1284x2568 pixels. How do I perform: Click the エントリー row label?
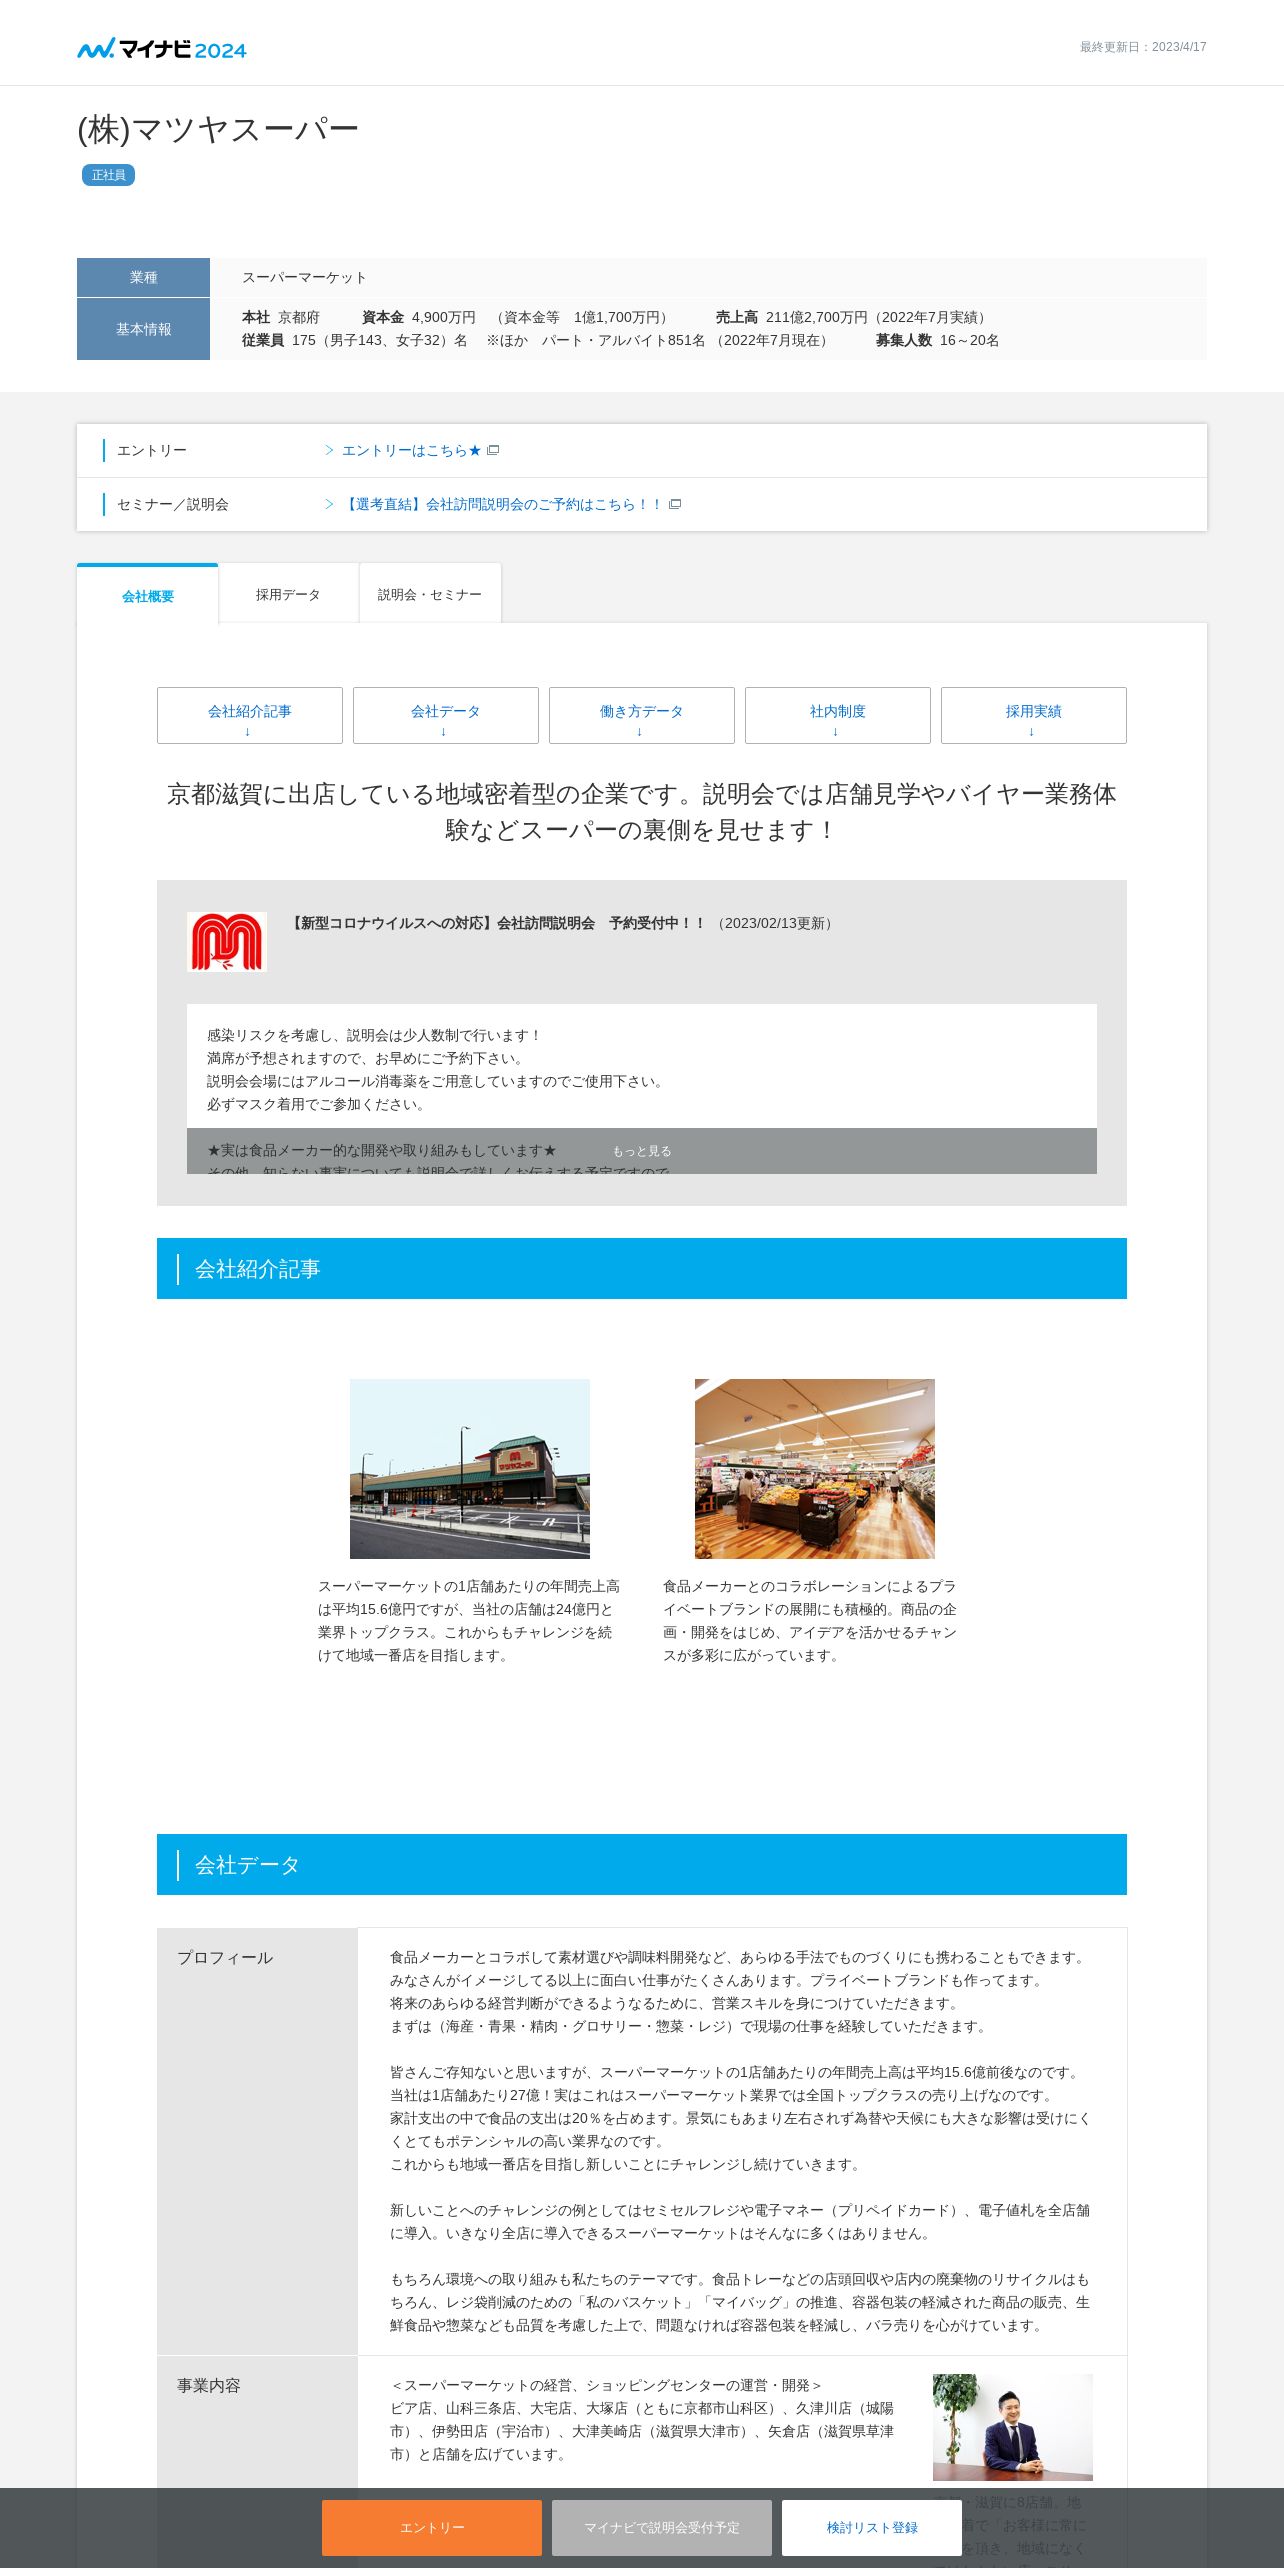(152, 451)
